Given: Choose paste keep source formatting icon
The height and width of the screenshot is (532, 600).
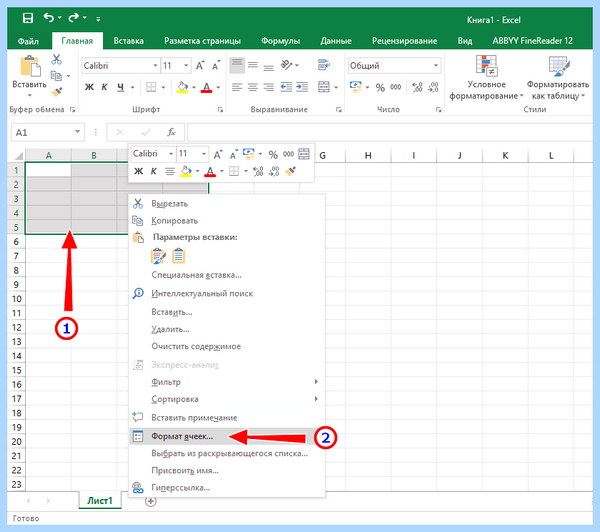Looking at the screenshot, I should point(158,256).
